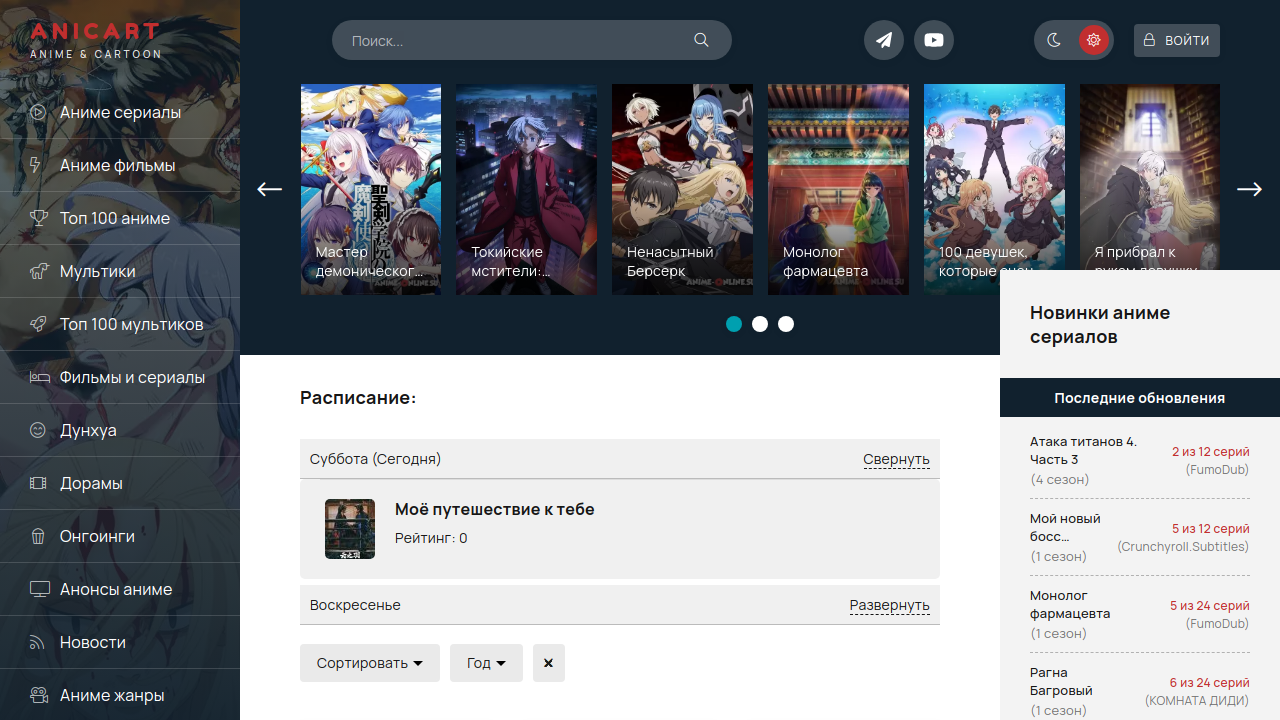Click Новинки аниме сериалов heading
1280x720 pixels.
click(1100, 325)
